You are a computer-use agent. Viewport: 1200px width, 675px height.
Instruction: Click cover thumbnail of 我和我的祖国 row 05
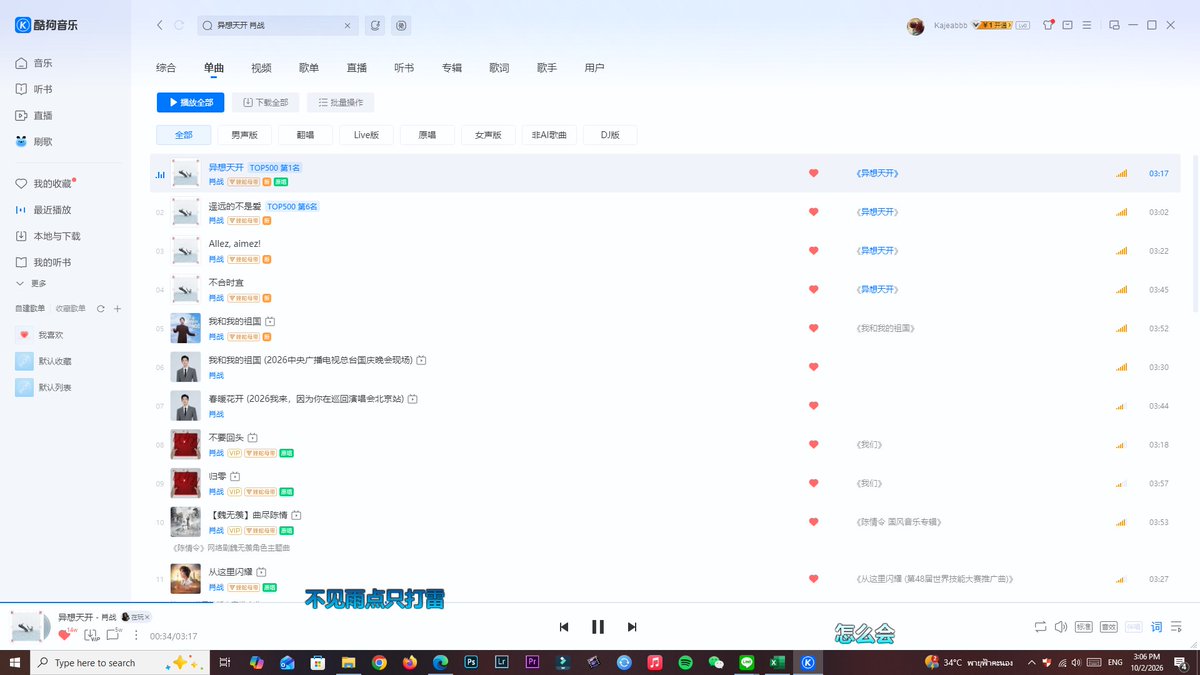(x=185, y=328)
